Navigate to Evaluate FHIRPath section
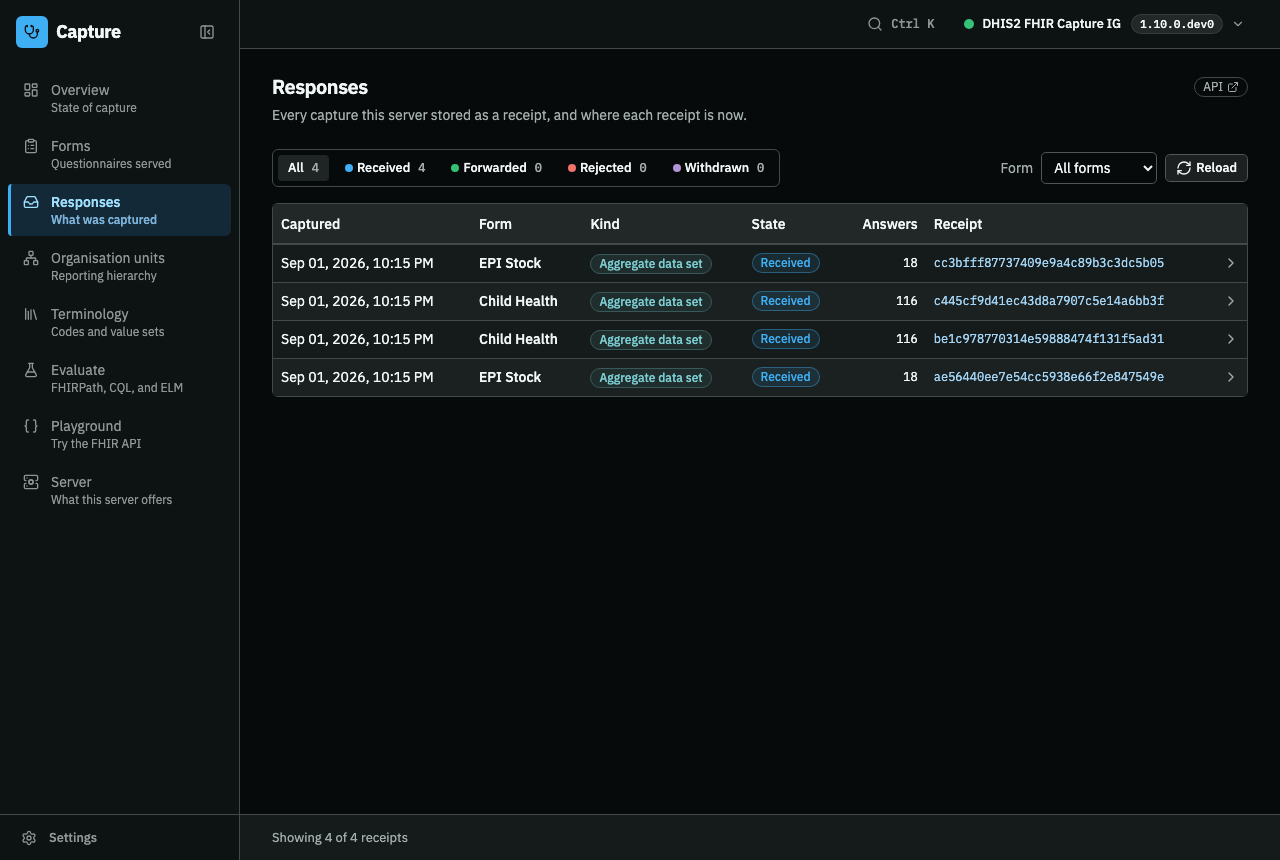Image resolution: width=1280 pixels, height=860 pixels. (x=120, y=378)
